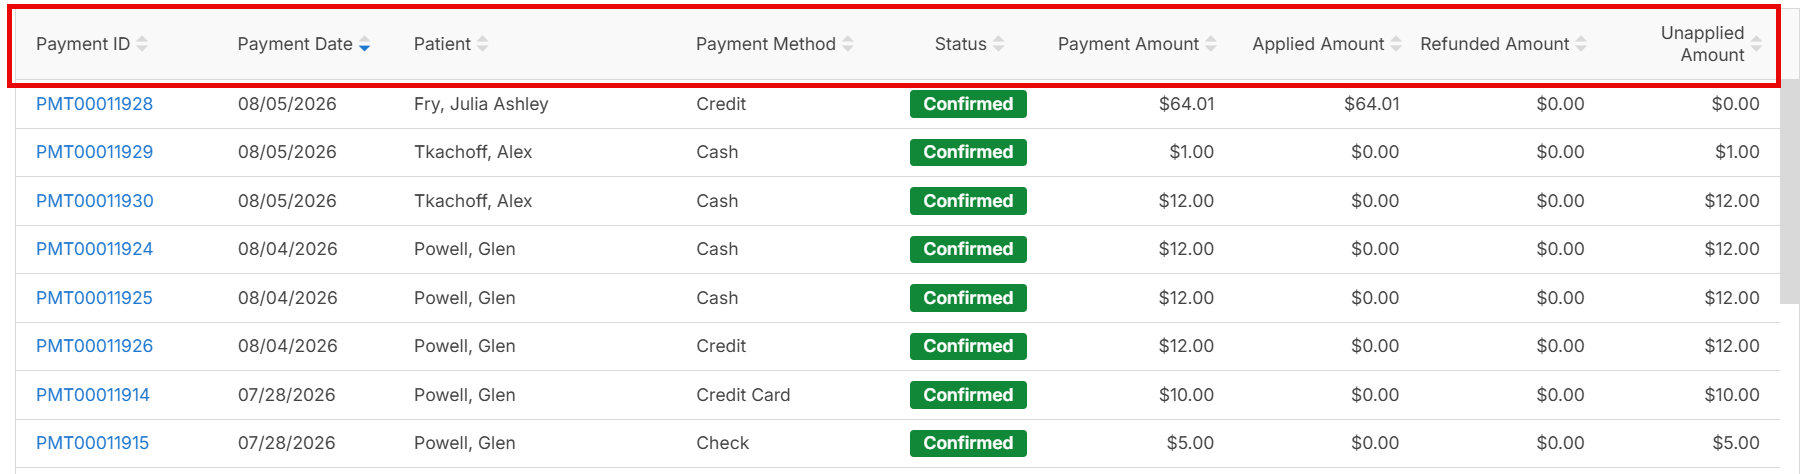1812x474 pixels.
Task: Click Confirmed badge on Credit Card row
Action: click(968, 395)
